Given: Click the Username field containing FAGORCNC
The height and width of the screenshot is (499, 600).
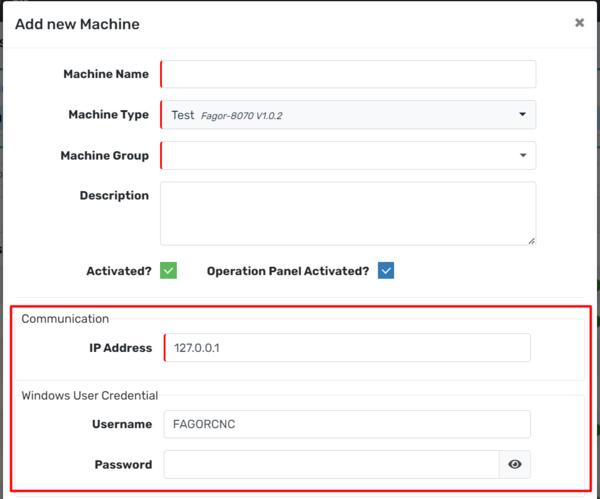Looking at the screenshot, I should [346, 424].
